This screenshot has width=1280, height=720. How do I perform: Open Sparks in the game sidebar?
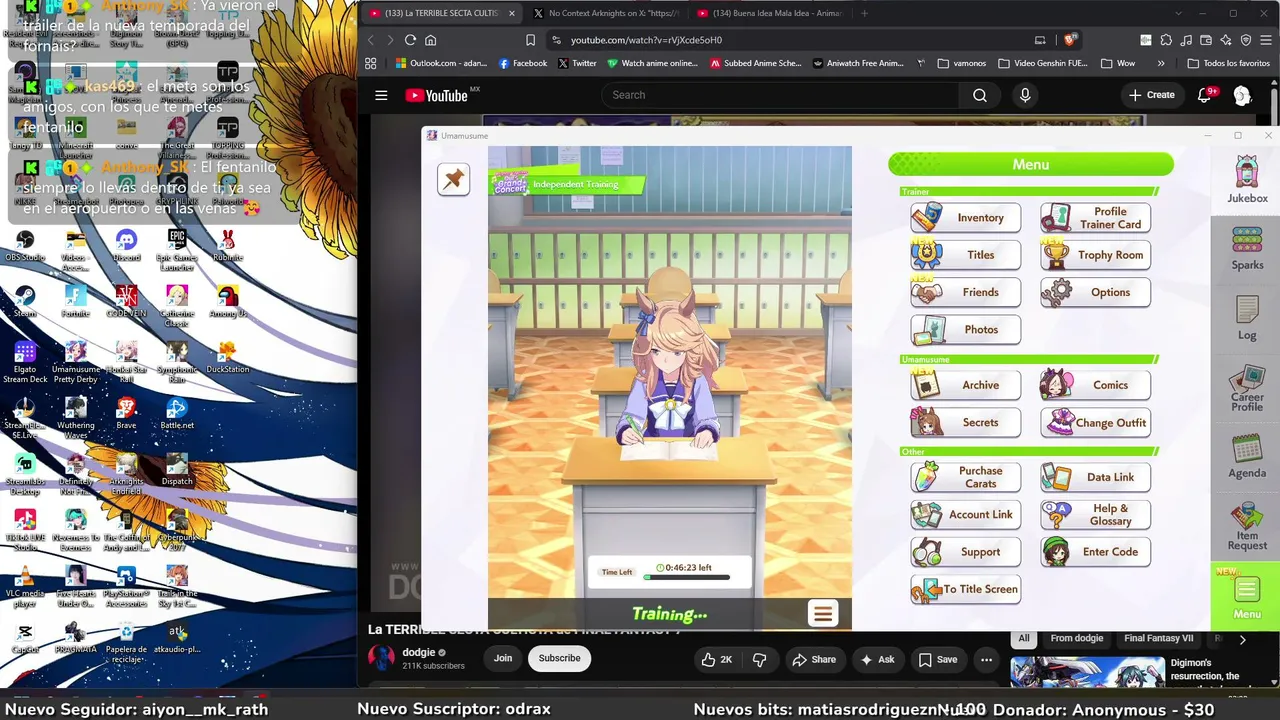coord(1247,249)
